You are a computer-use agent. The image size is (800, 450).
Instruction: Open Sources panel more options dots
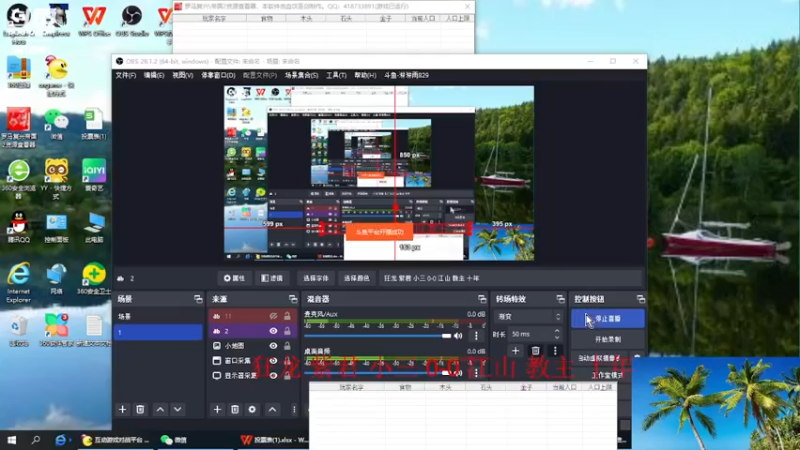(x=294, y=409)
